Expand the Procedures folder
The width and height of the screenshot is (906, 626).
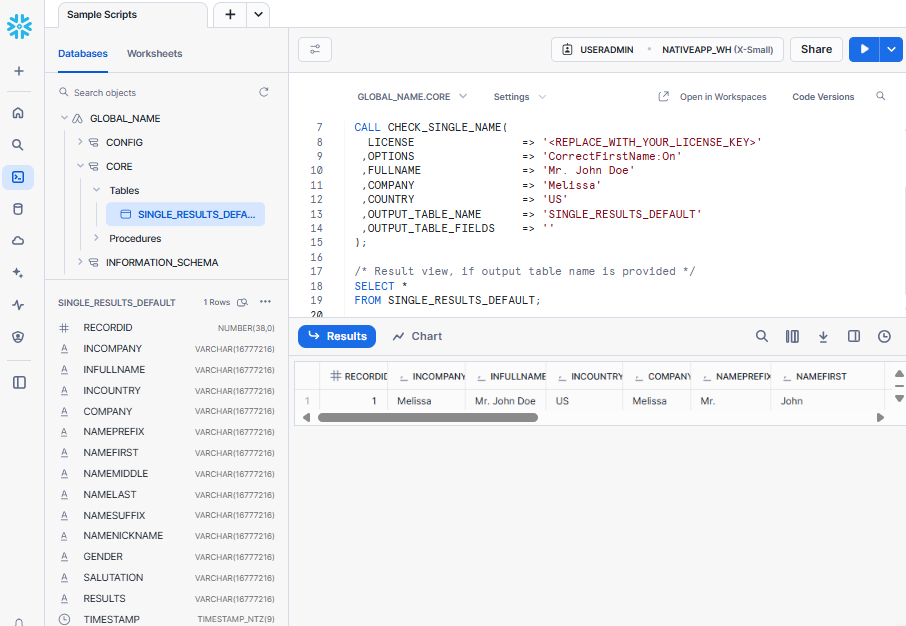click(x=96, y=238)
